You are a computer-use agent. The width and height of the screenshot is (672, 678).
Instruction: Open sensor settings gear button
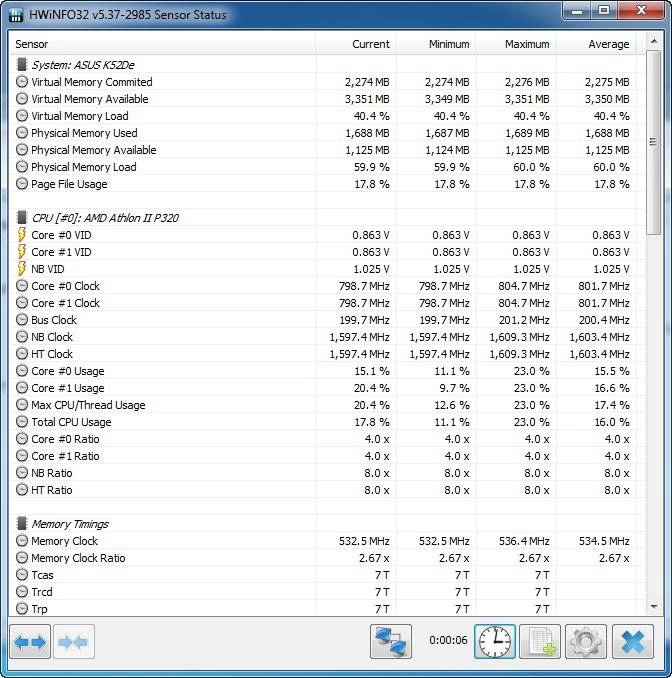(x=586, y=642)
